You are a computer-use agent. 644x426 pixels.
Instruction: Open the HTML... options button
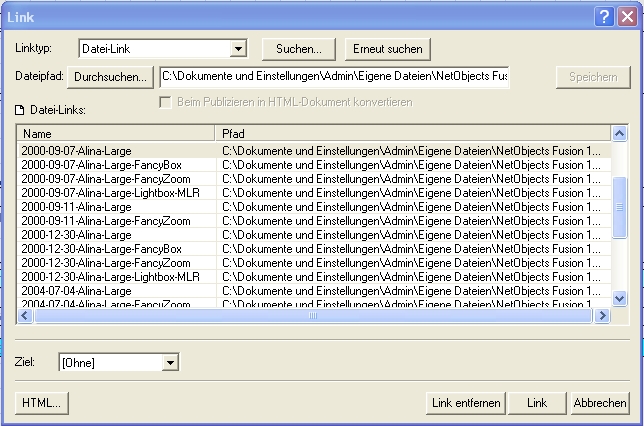coord(41,402)
